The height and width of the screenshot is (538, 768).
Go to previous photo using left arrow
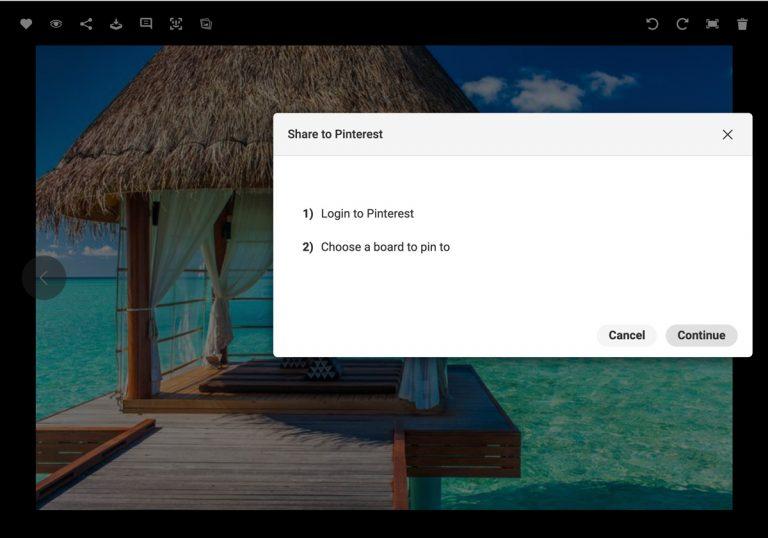44,278
